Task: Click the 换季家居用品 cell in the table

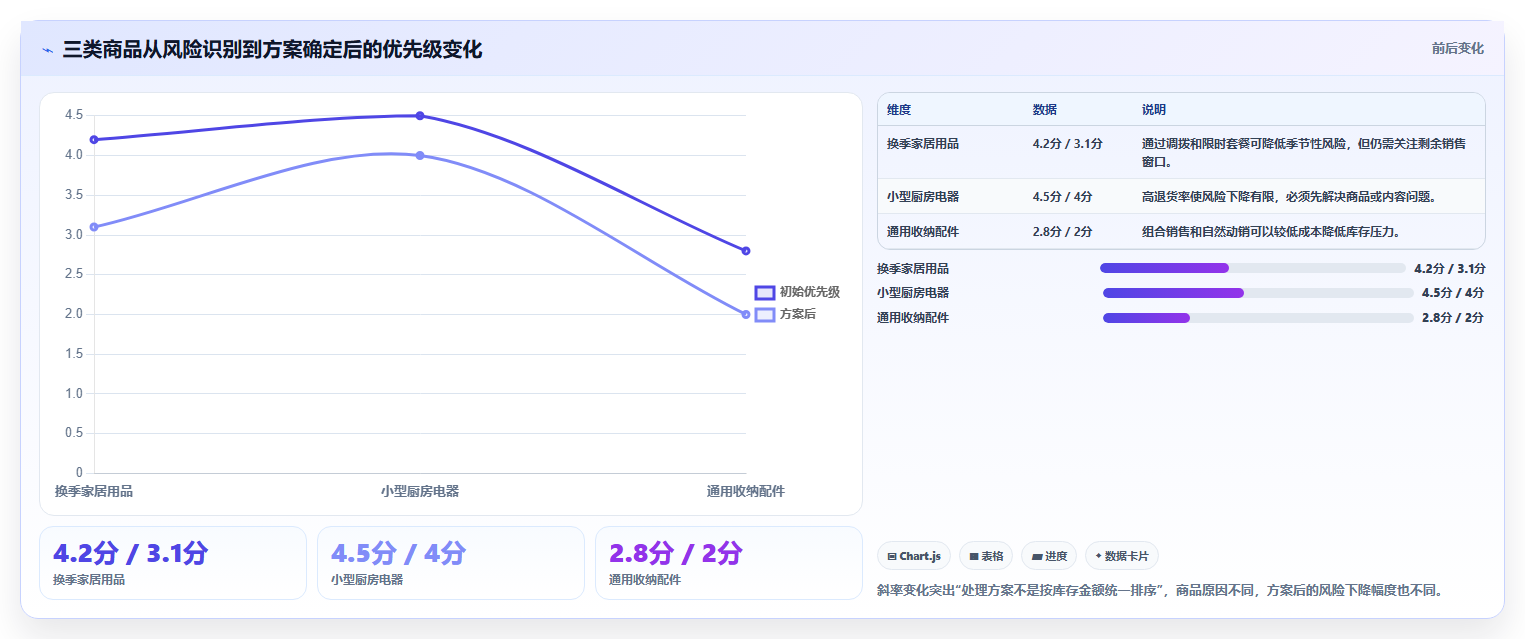Action: click(x=923, y=144)
